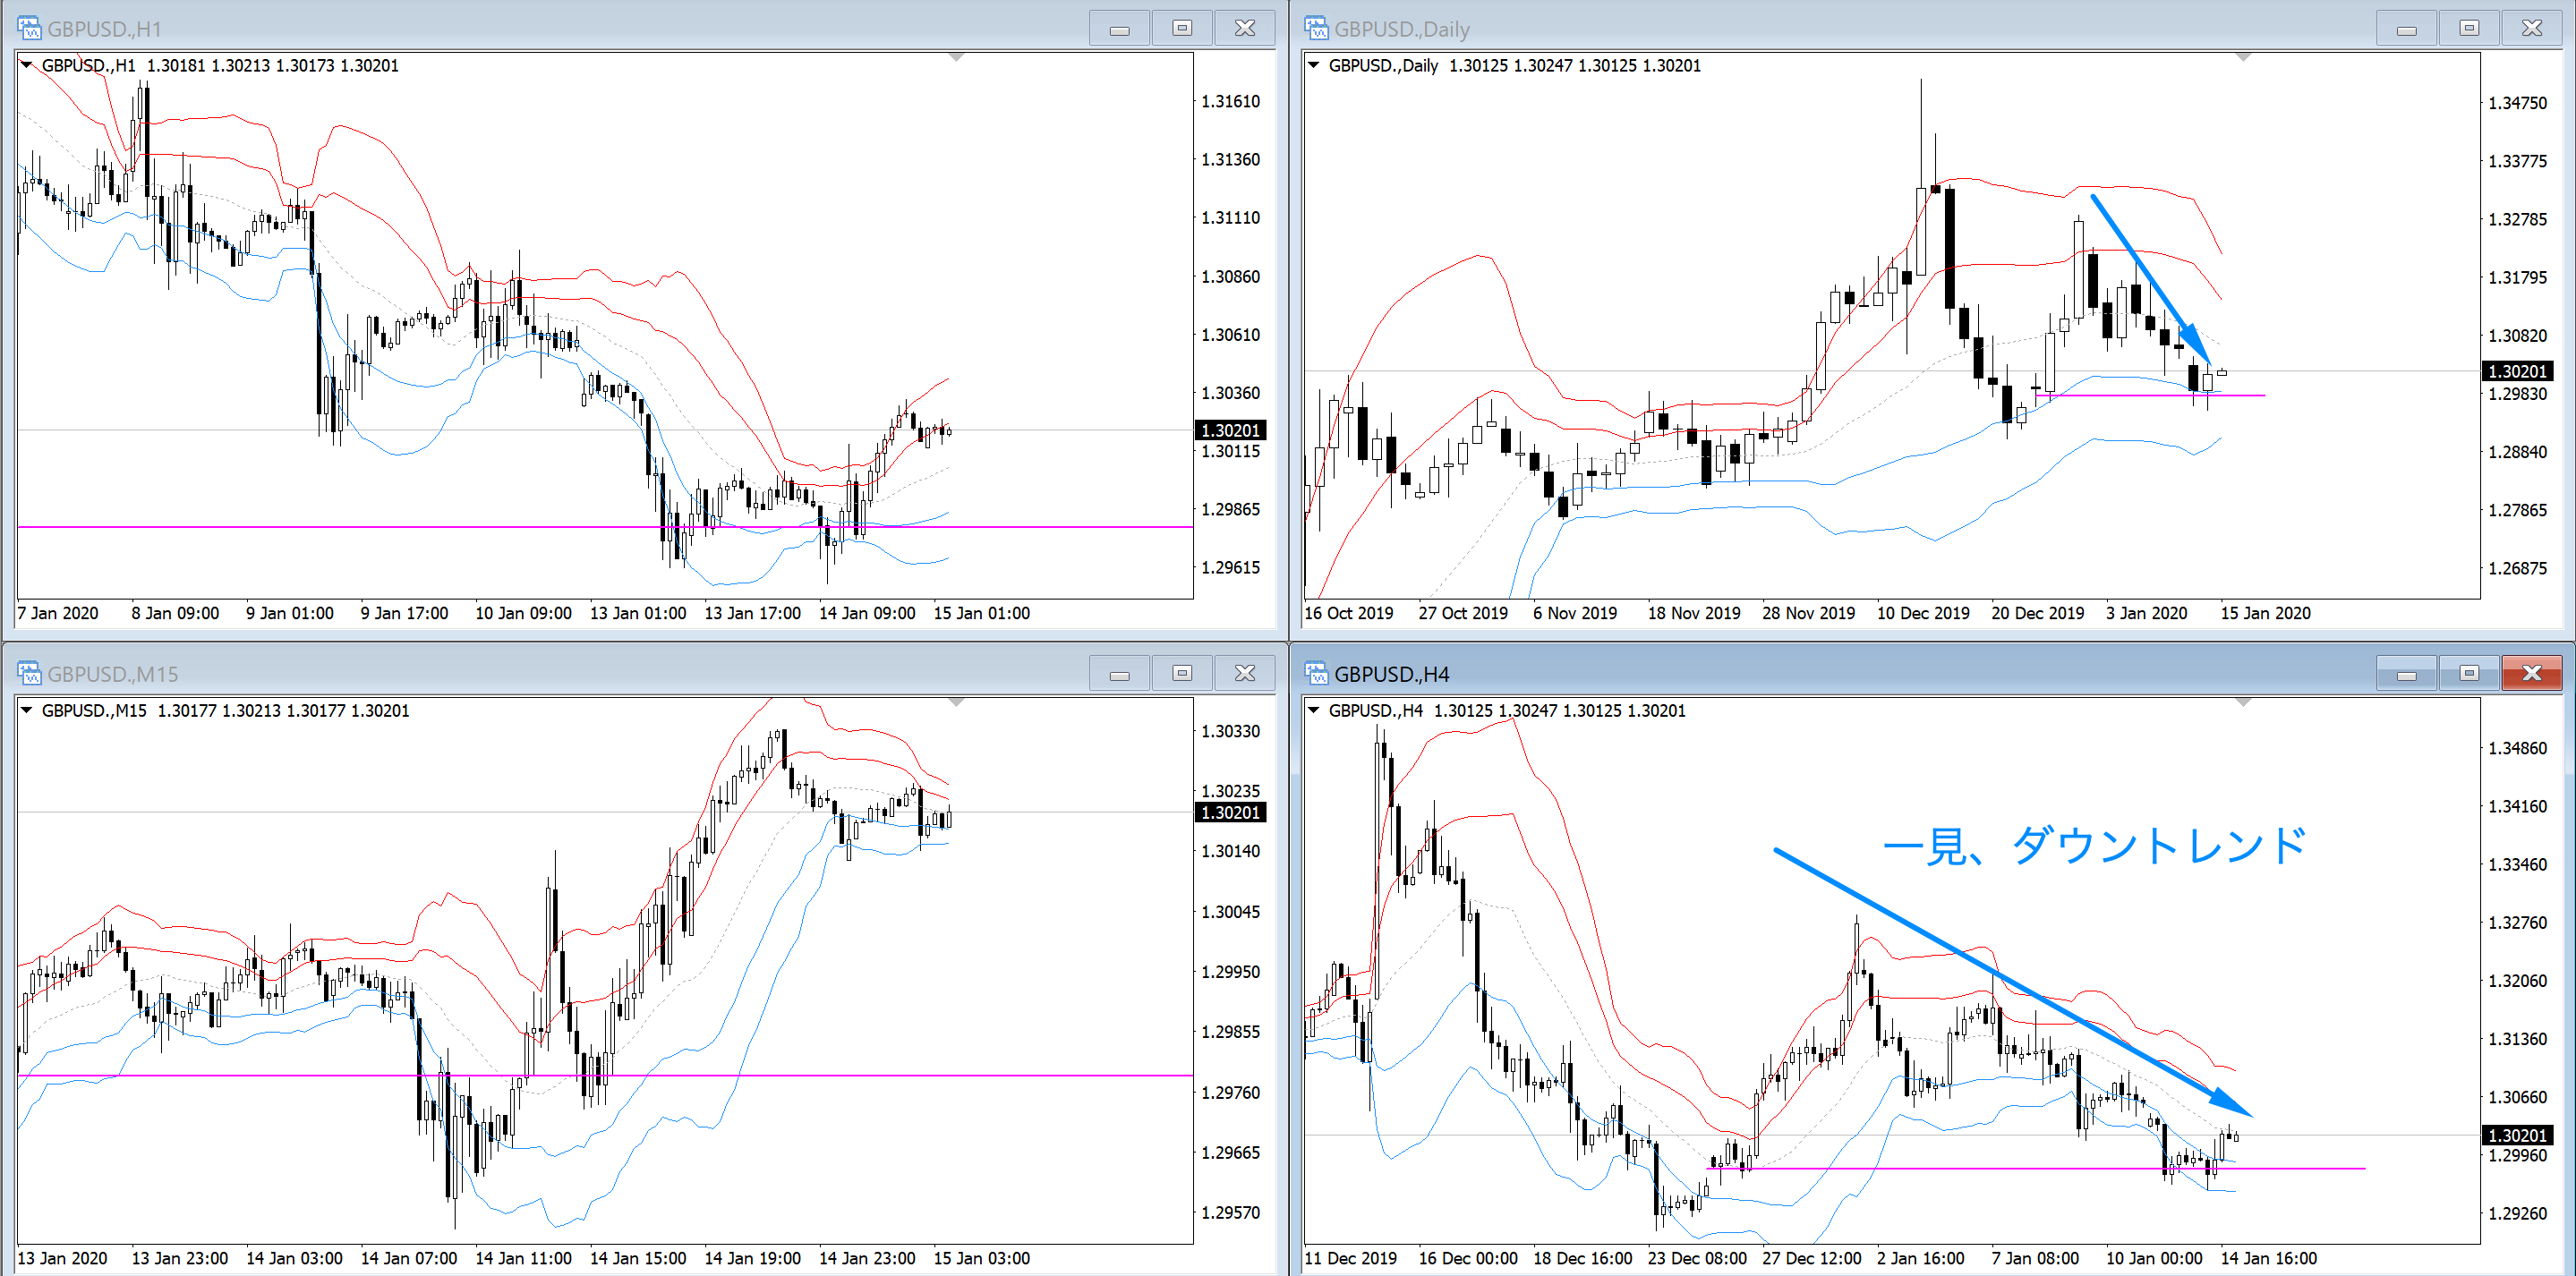Click the 一見、ダウントレンド text label
This screenshot has height=1276, width=2576.
2094,846
